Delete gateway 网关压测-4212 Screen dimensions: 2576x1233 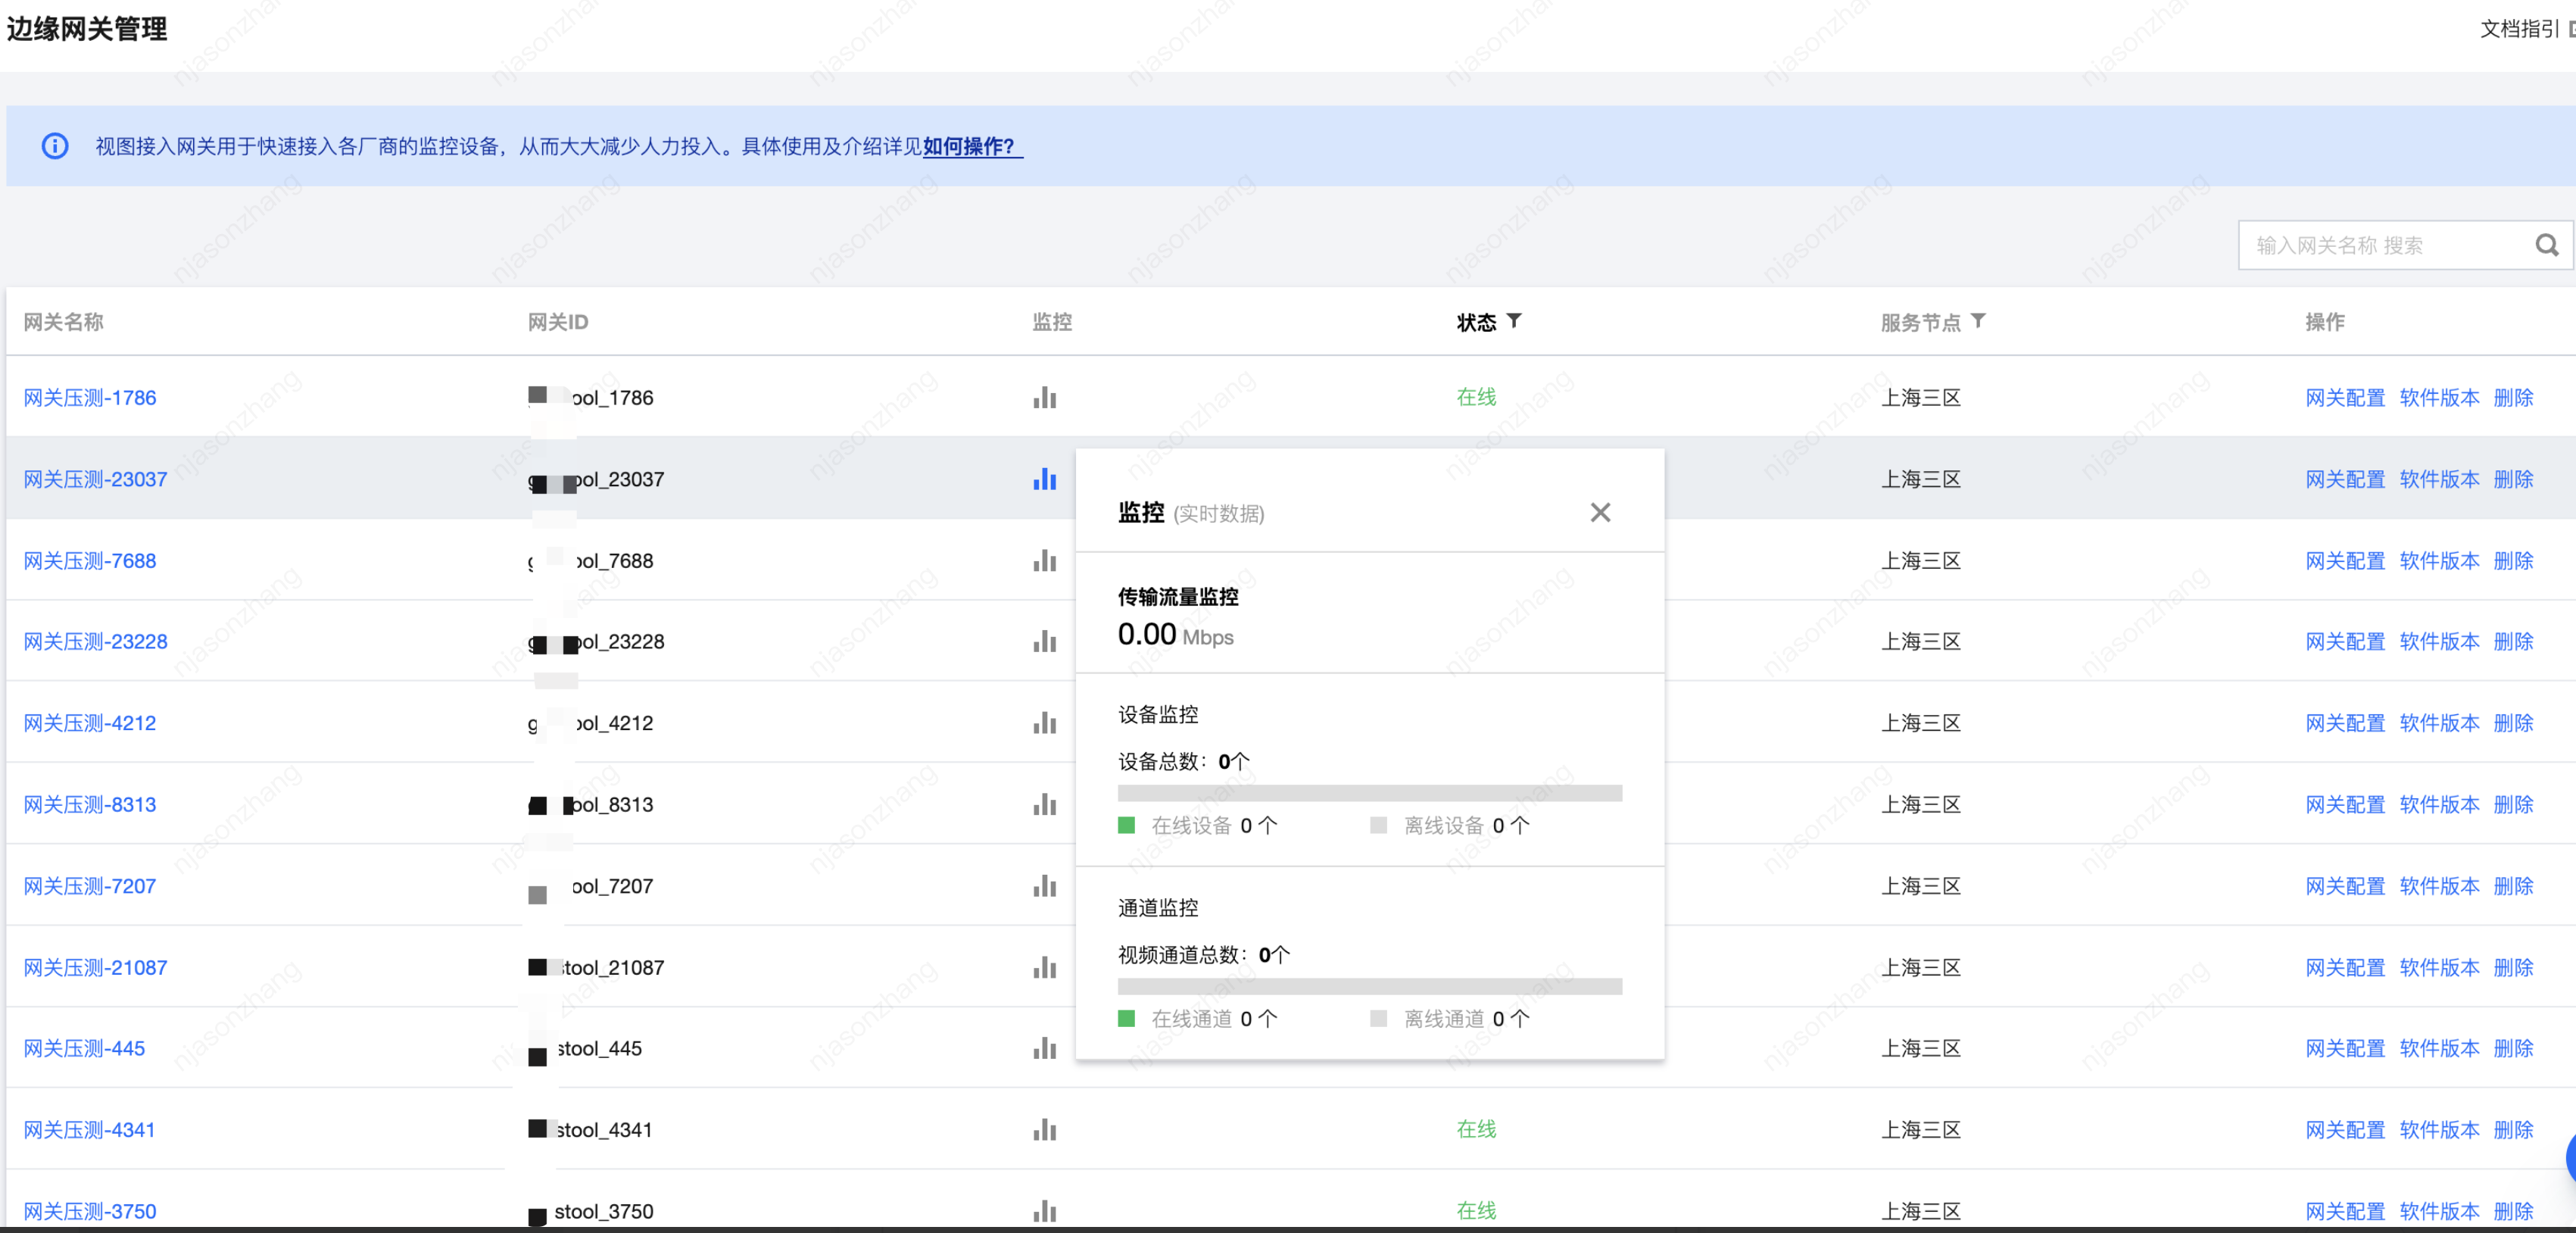coord(2512,723)
